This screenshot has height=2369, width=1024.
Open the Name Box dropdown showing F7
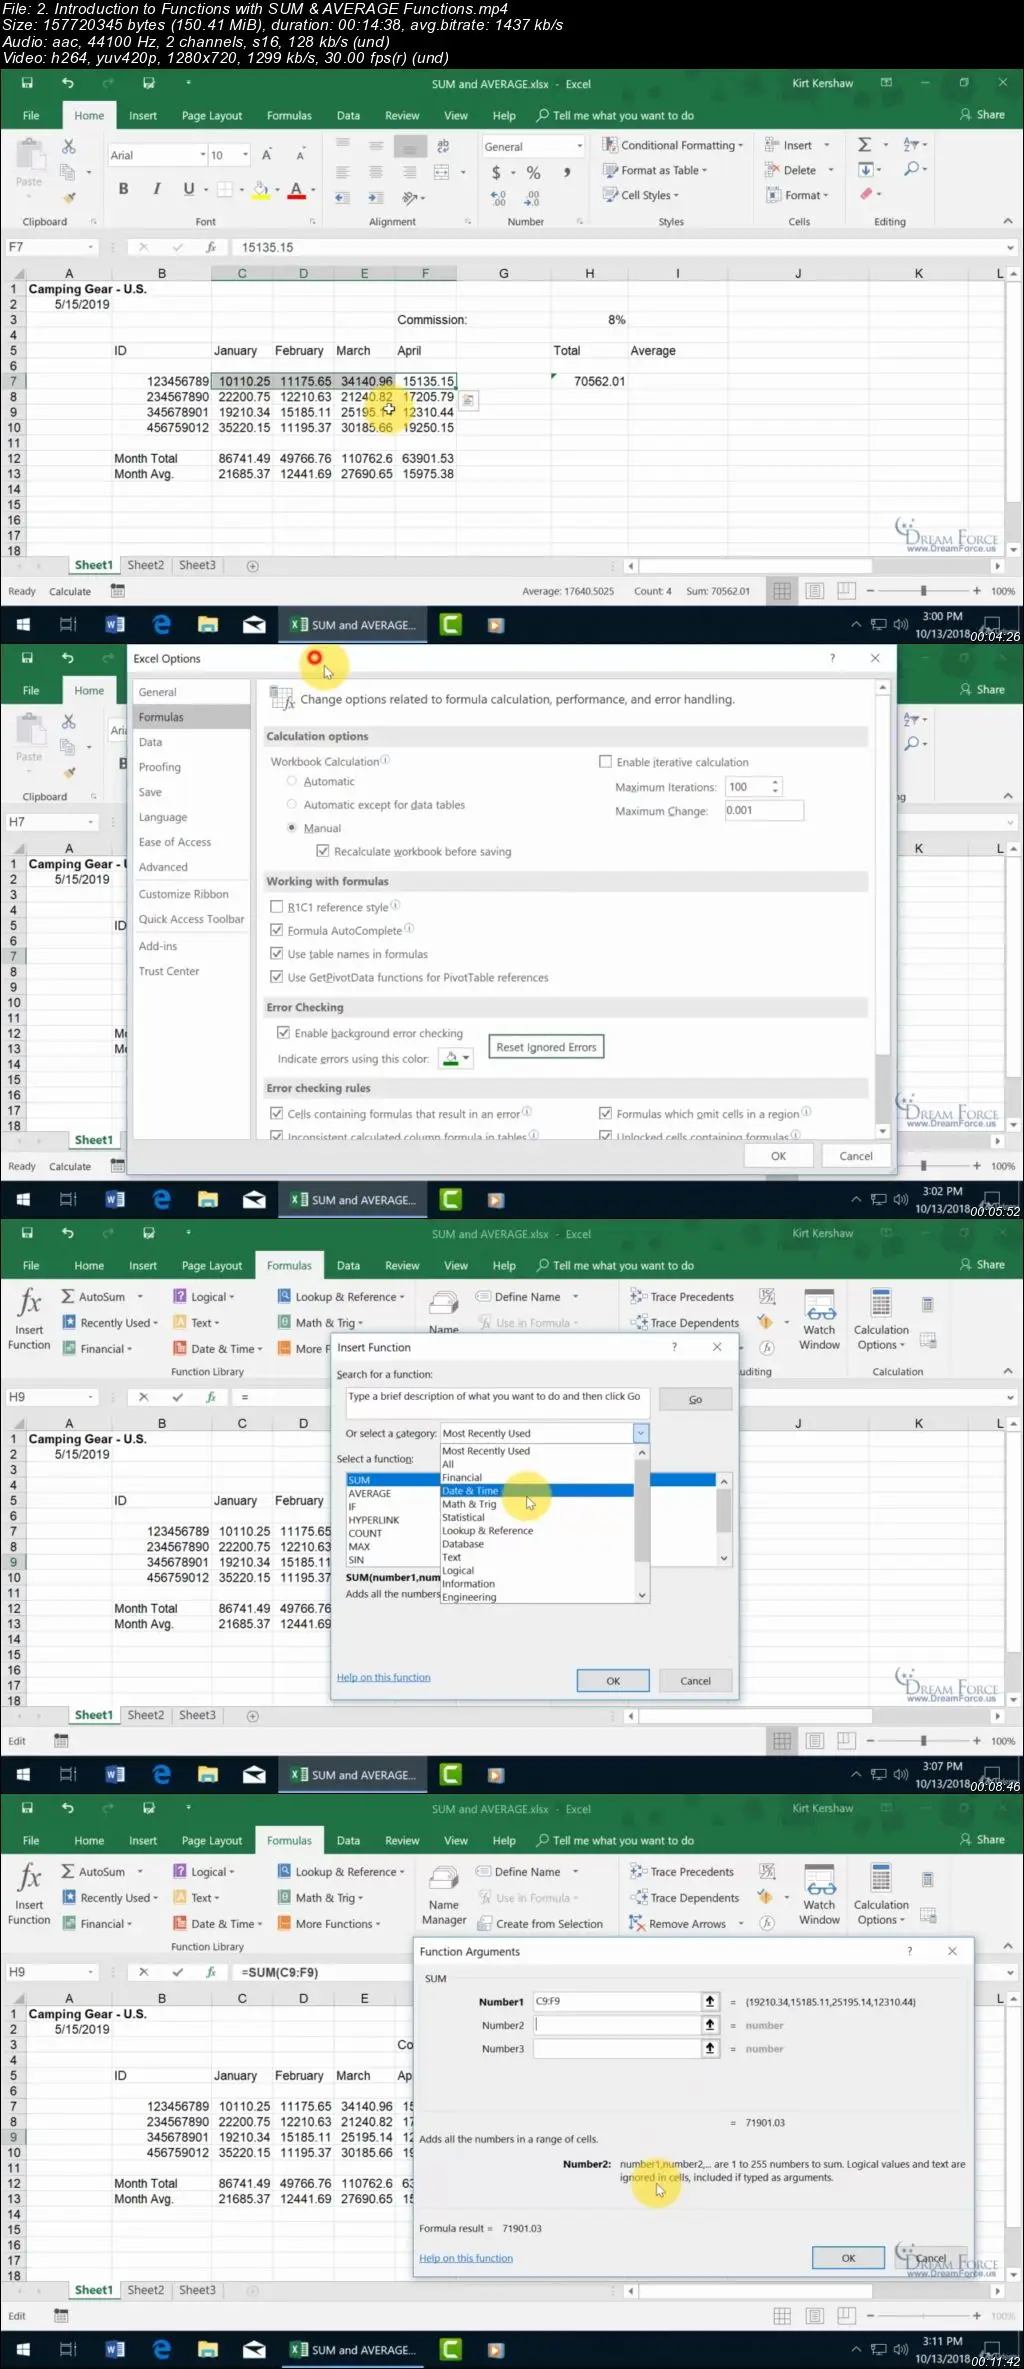coord(91,247)
